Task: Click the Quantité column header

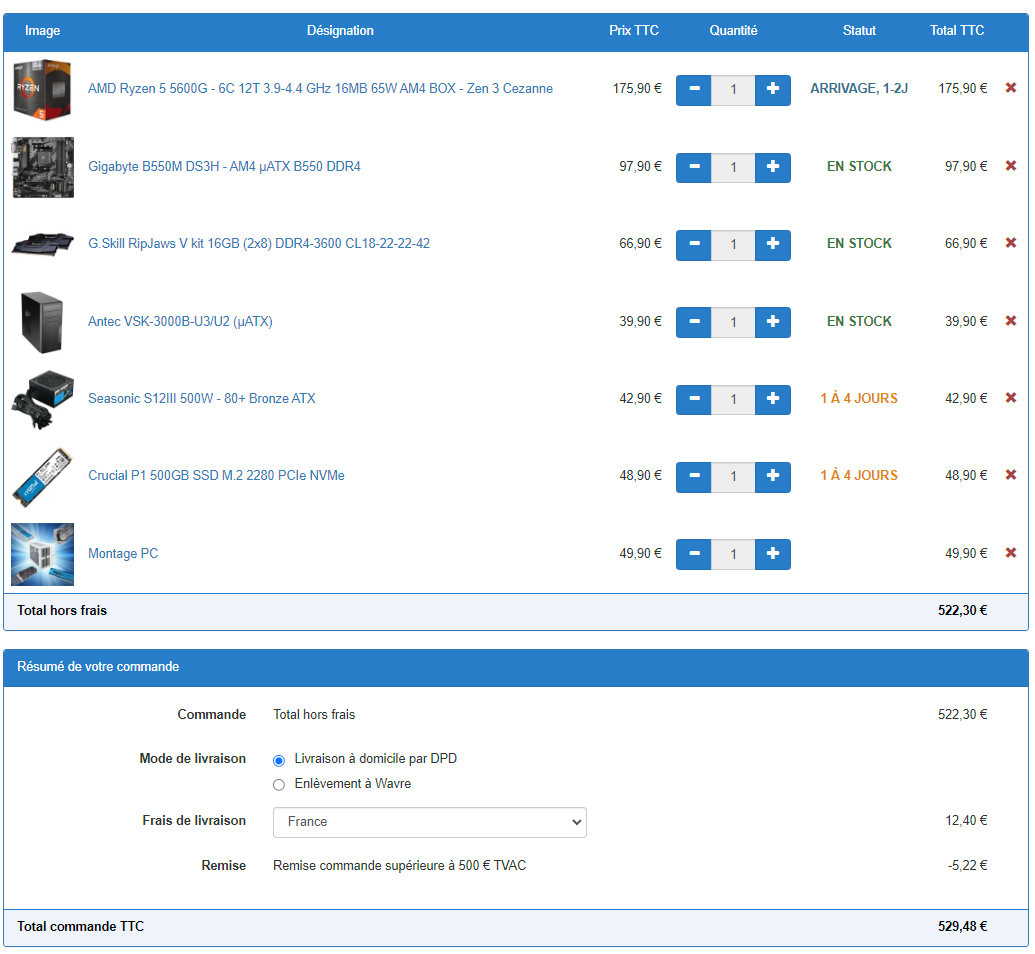Action: click(x=733, y=30)
